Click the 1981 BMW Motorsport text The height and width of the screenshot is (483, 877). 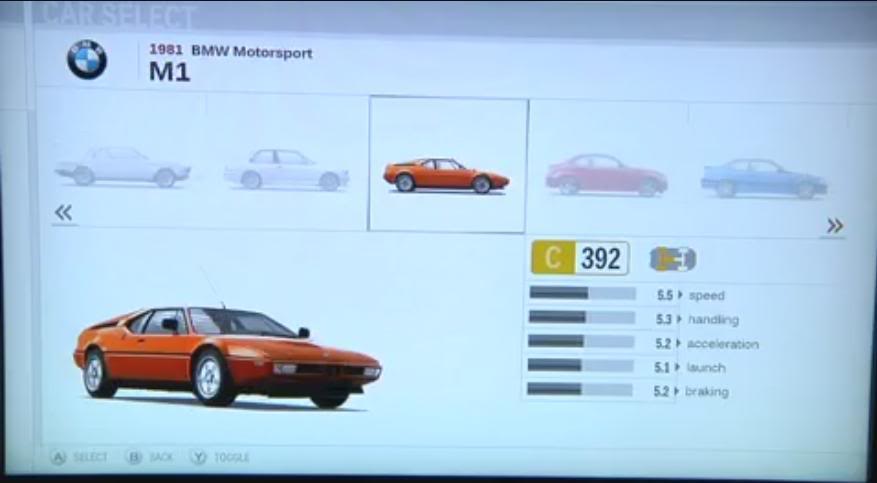coord(230,51)
